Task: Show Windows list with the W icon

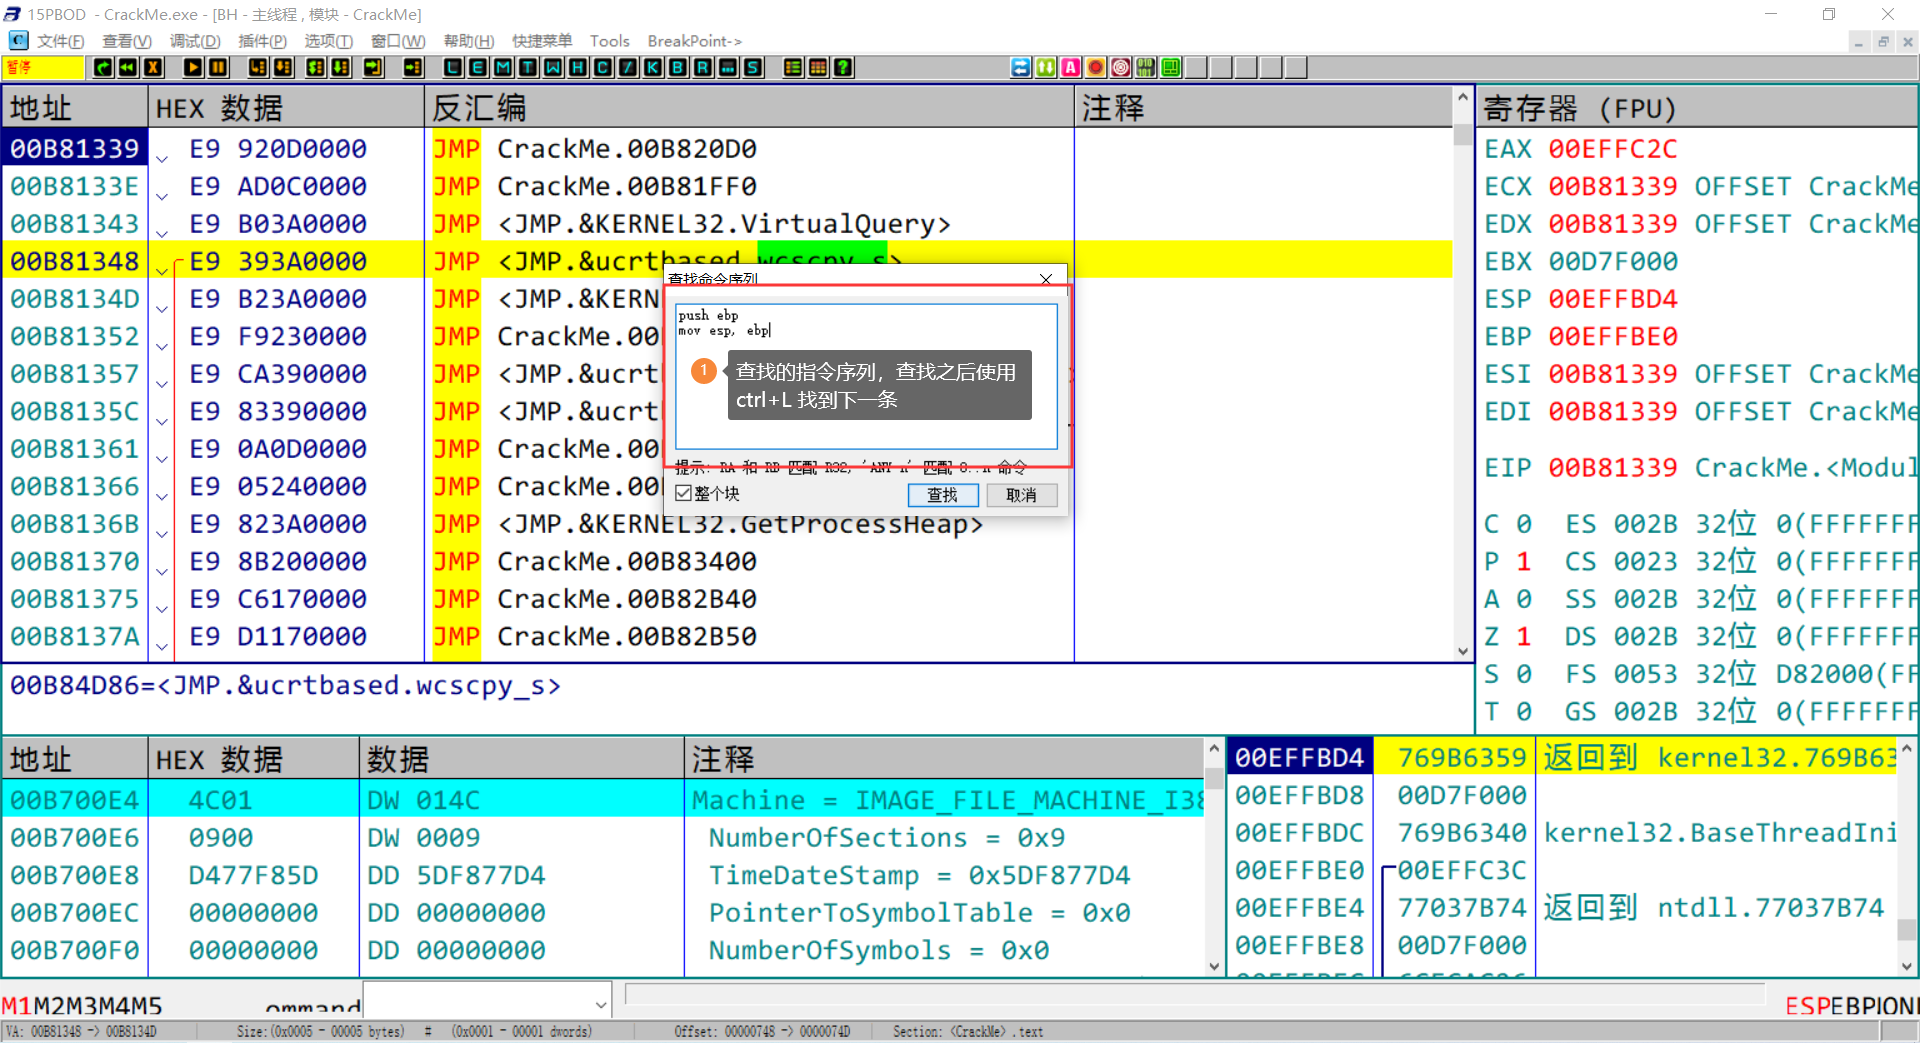Action: click(553, 67)
